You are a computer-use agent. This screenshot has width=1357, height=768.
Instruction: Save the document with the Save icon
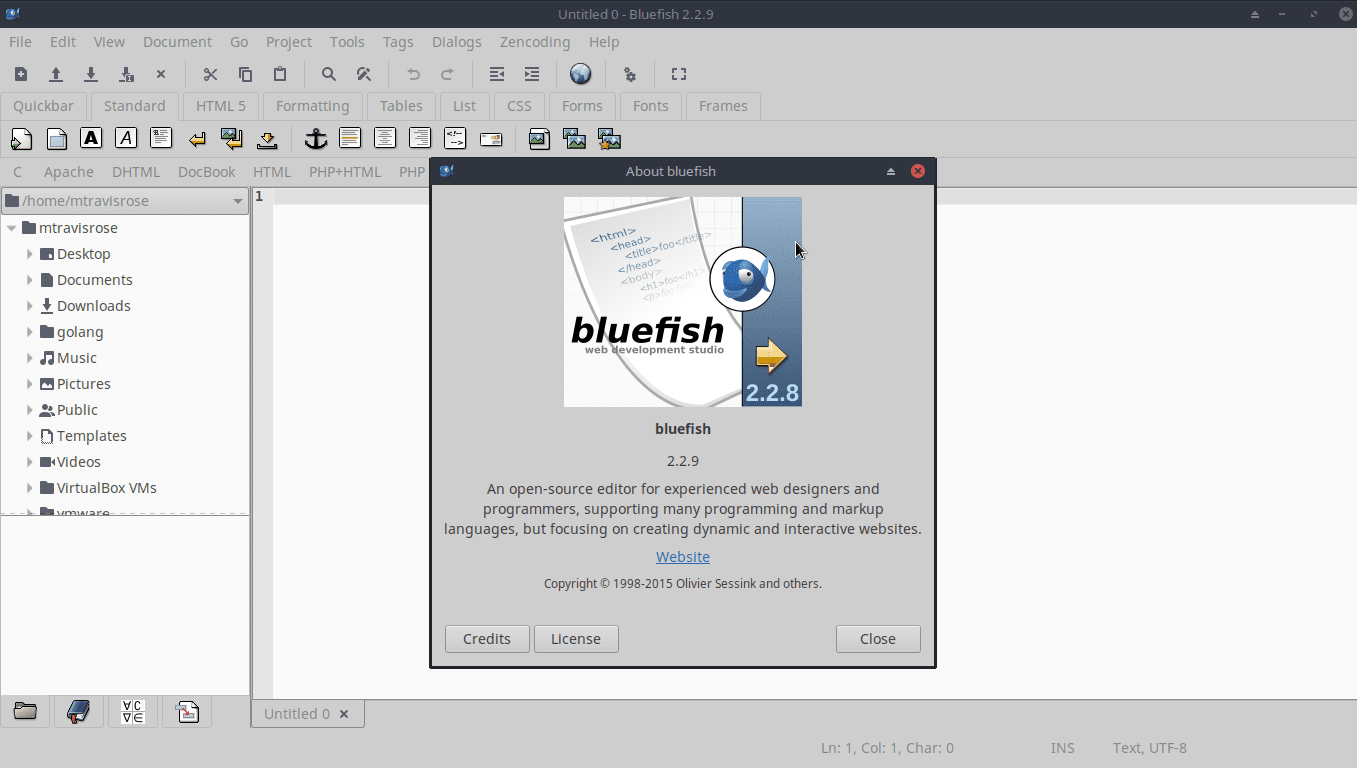pos(91,74)
